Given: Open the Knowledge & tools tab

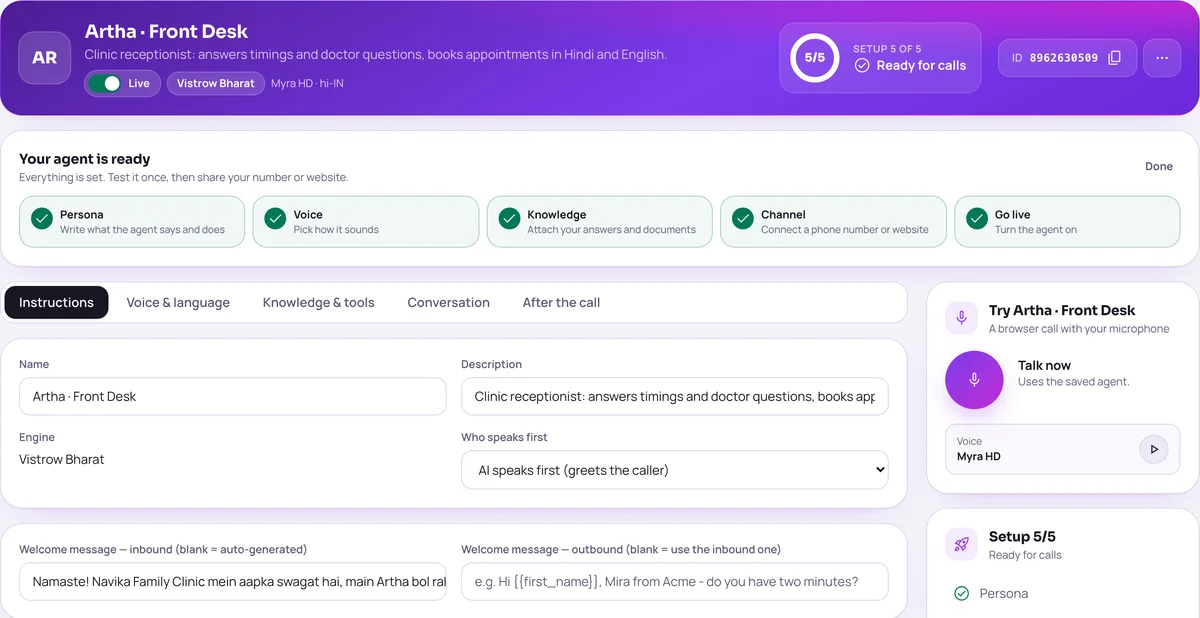Looking at the screenshot, I should (319, 303).
